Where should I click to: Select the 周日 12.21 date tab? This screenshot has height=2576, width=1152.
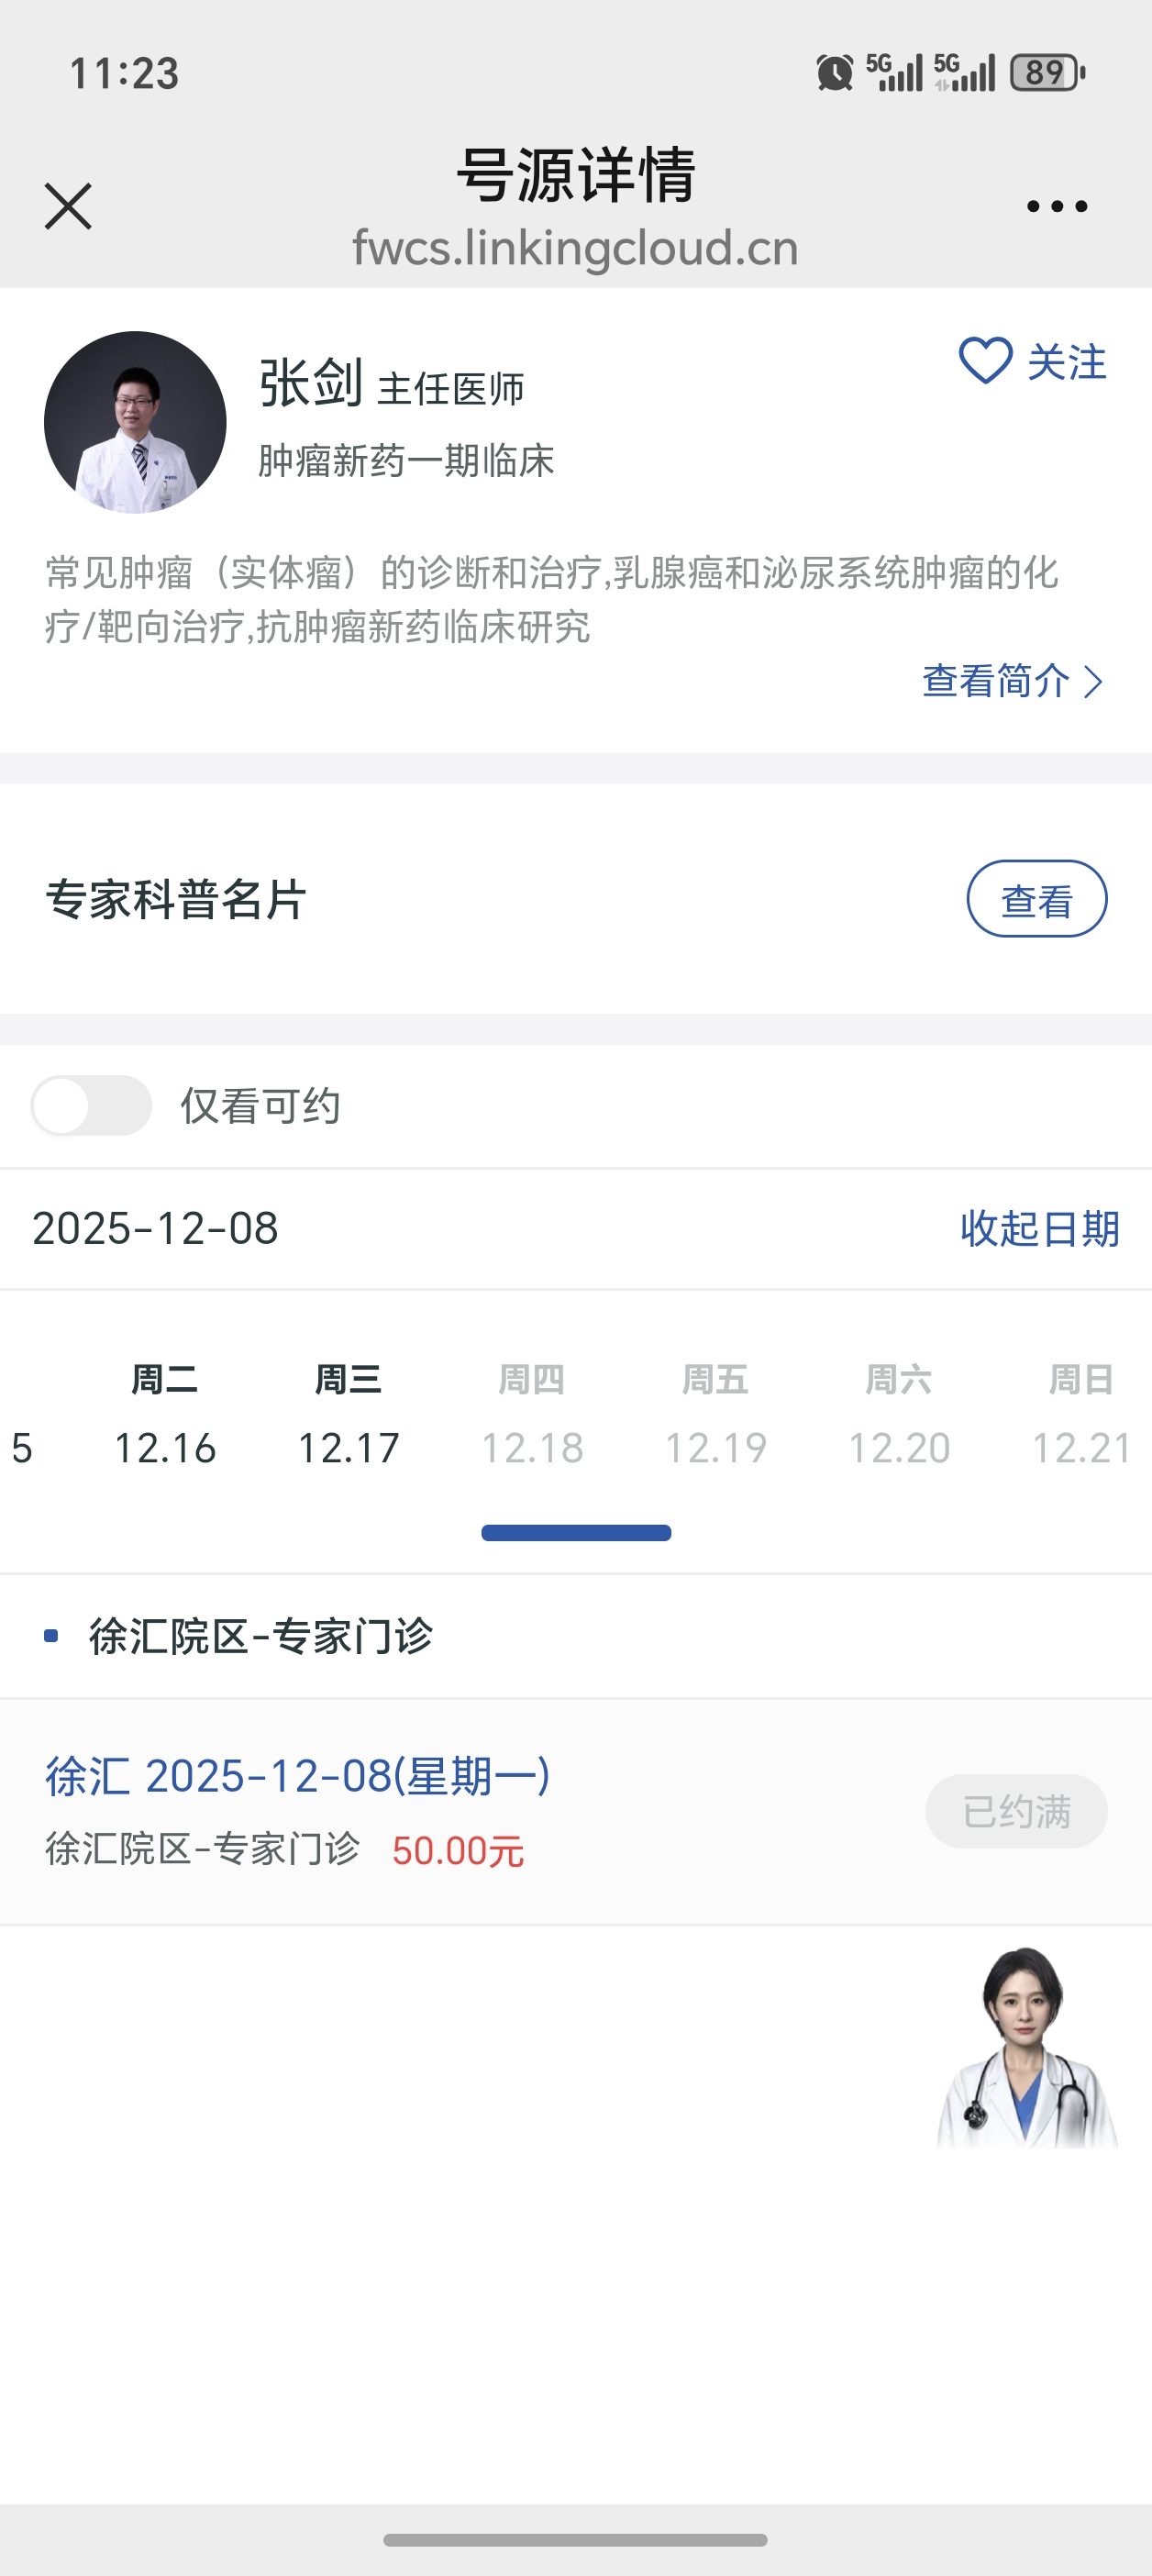point(1081,1414)
